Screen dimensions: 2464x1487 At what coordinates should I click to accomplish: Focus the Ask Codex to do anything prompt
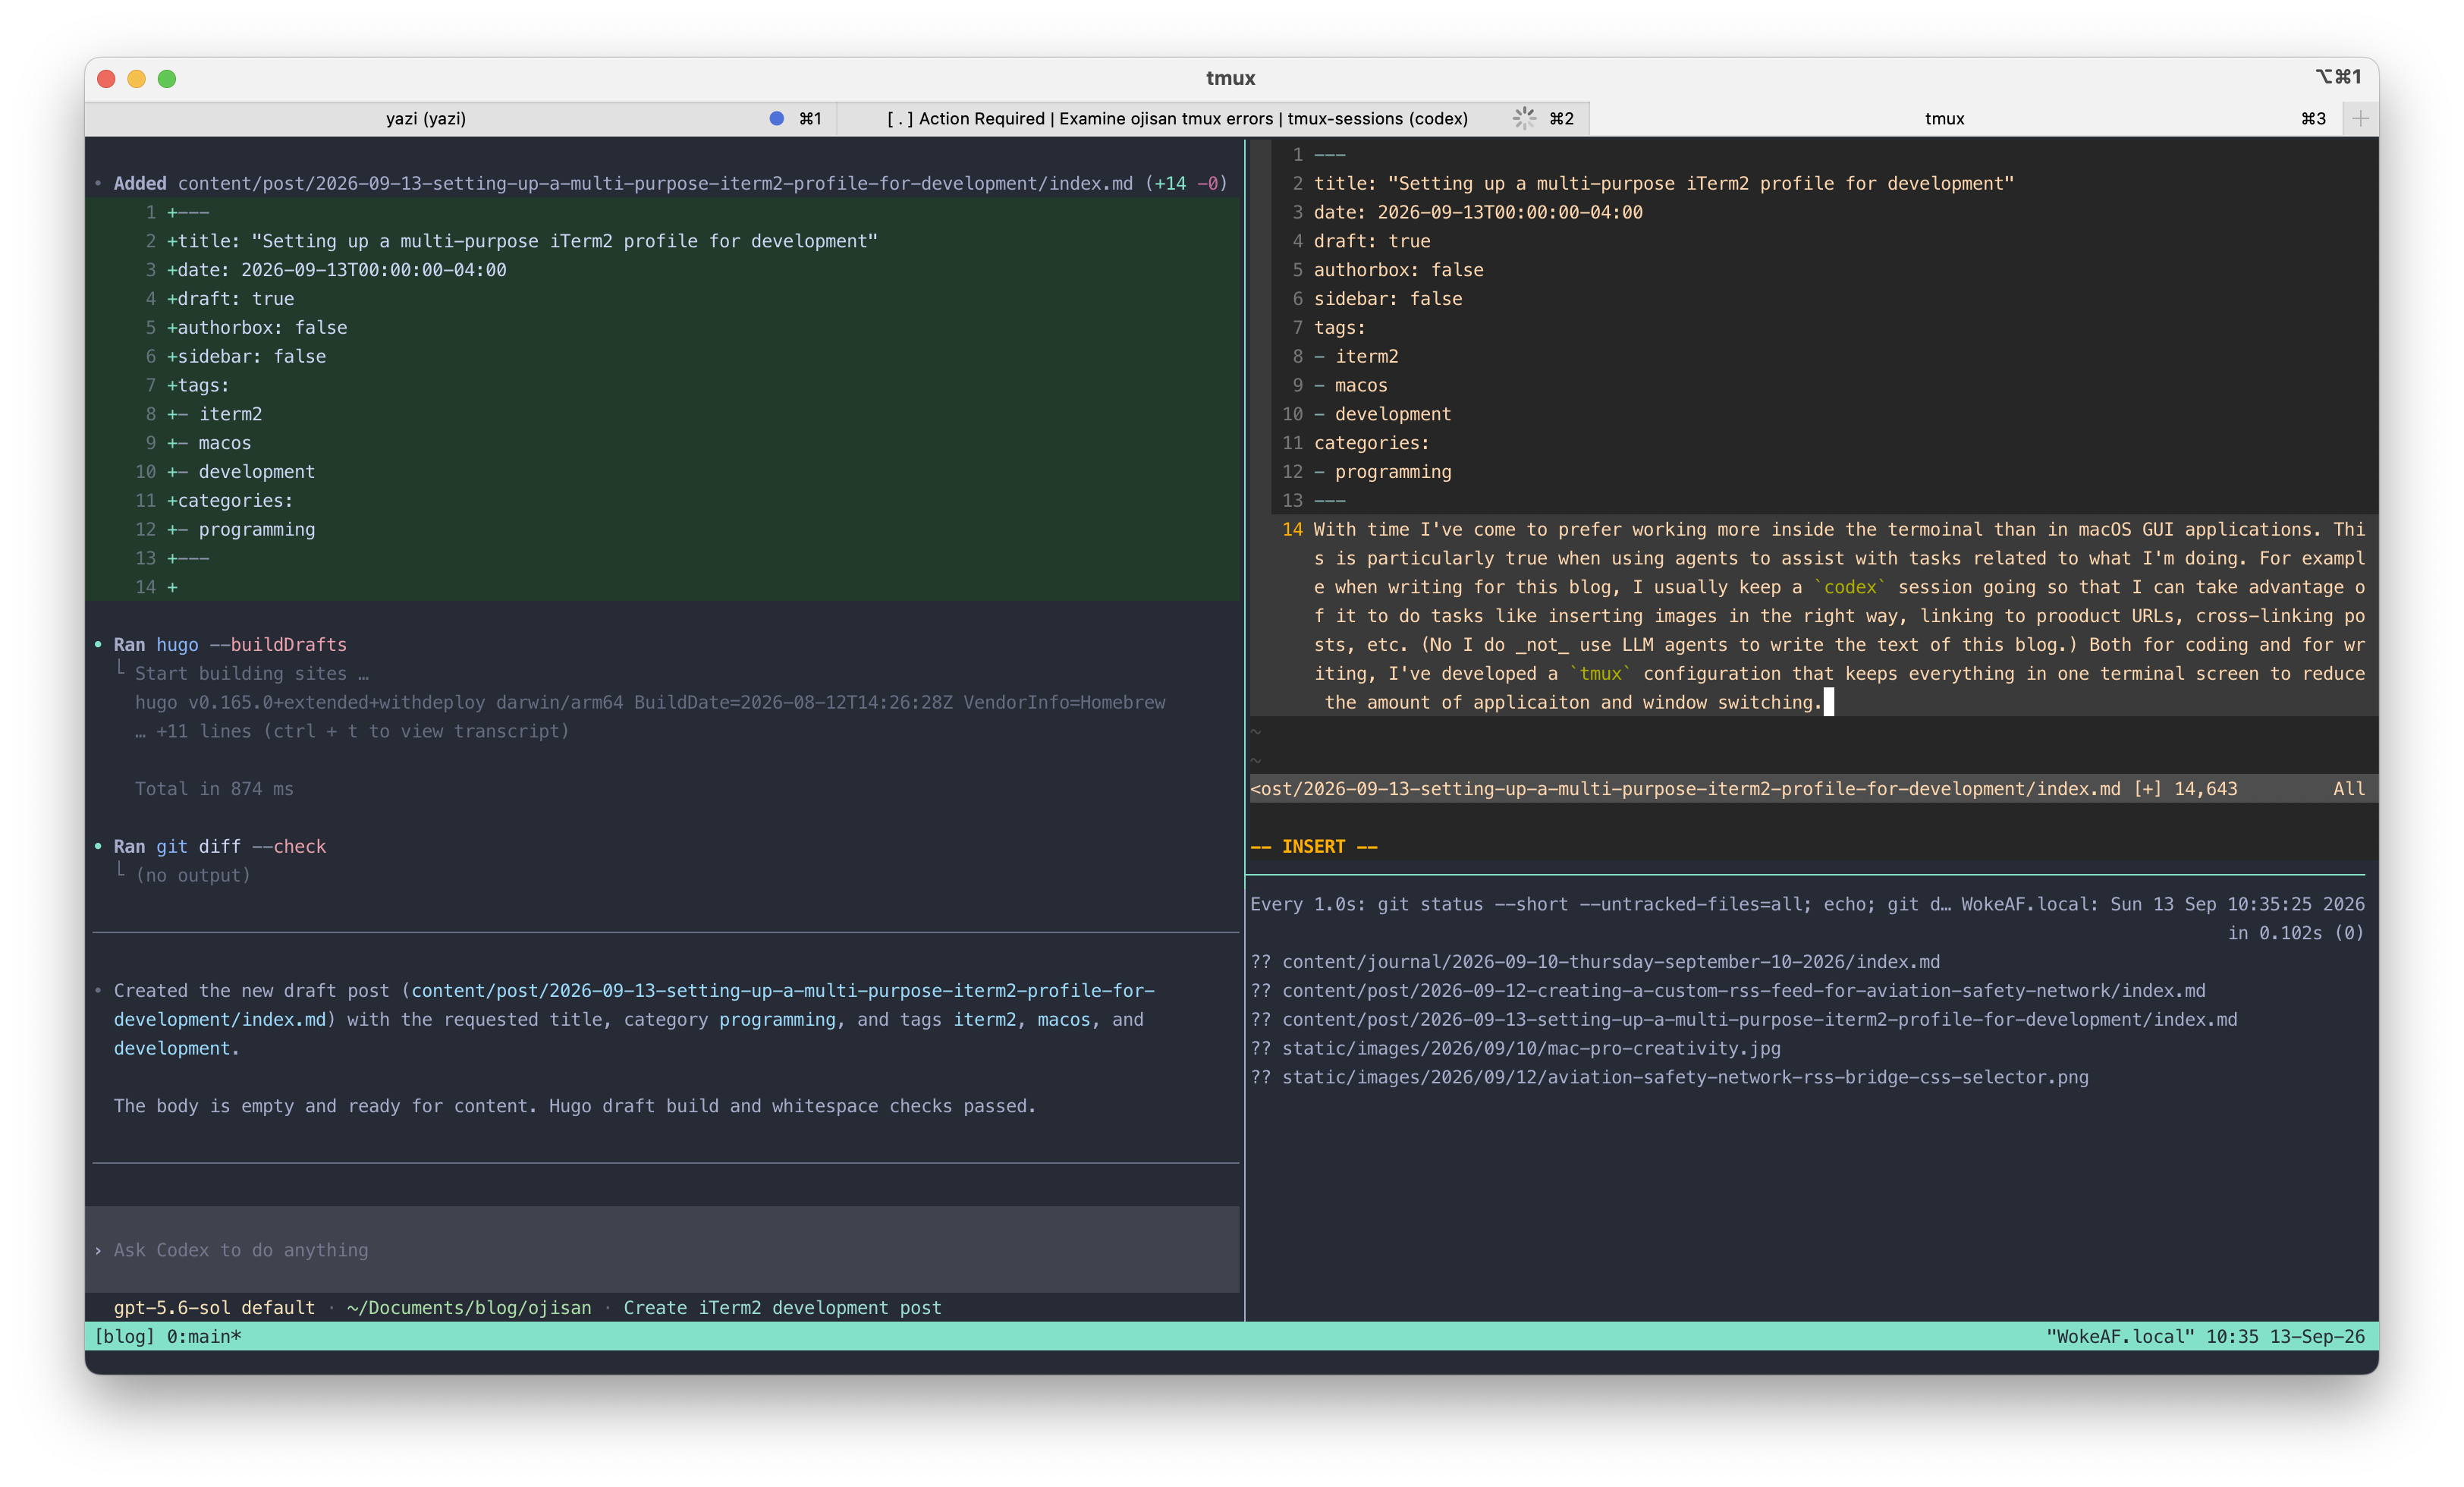663,1249
